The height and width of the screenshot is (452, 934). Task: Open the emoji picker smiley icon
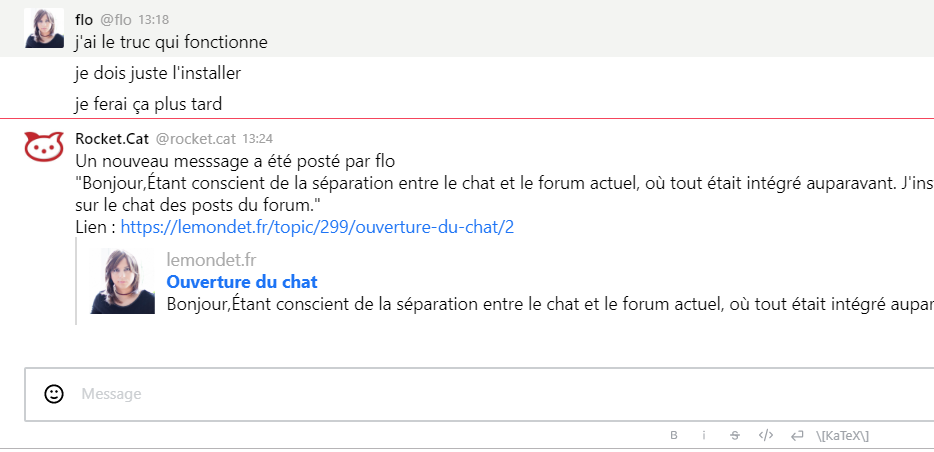tap(54, 394)
